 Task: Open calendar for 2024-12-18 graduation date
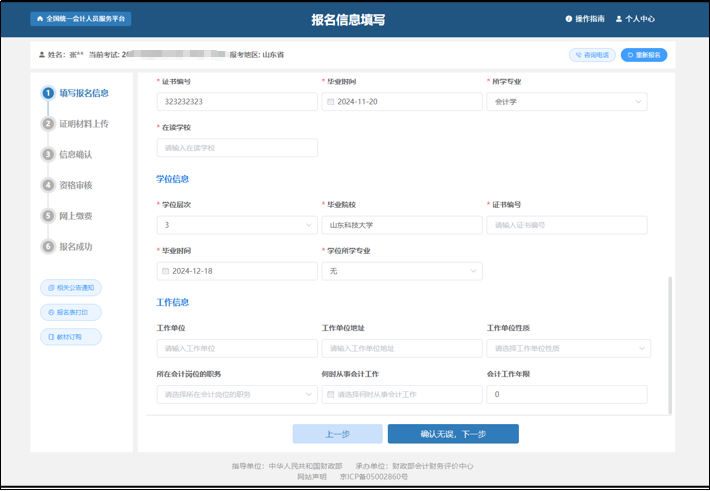pyautogui.click(x=165, y=271)
